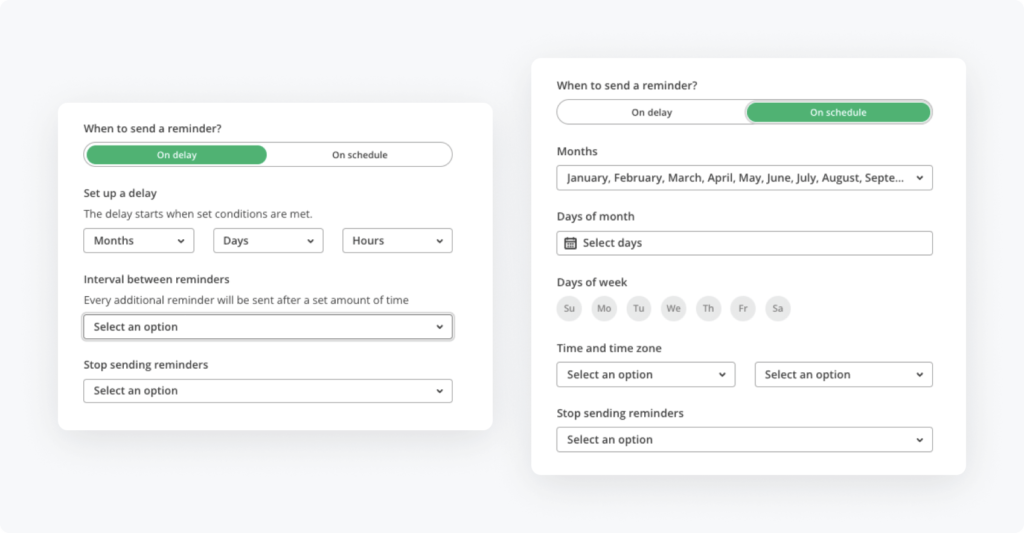
Task: Open the Days delay dropdown
Action: click(x=268, y=241)
